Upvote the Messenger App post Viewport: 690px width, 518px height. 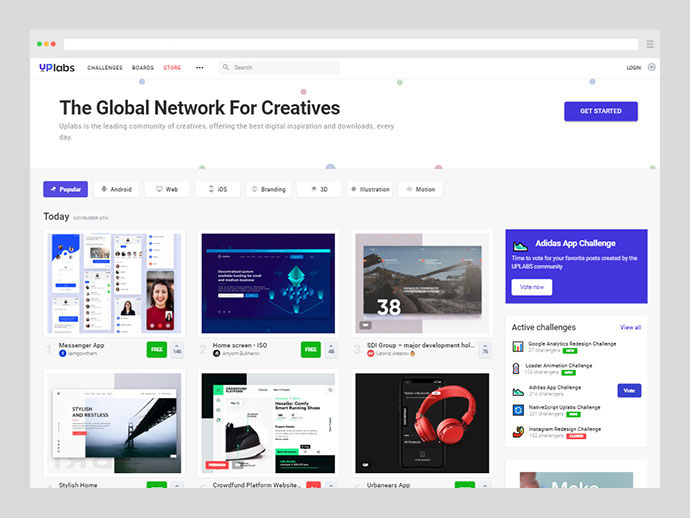point(177,349)
